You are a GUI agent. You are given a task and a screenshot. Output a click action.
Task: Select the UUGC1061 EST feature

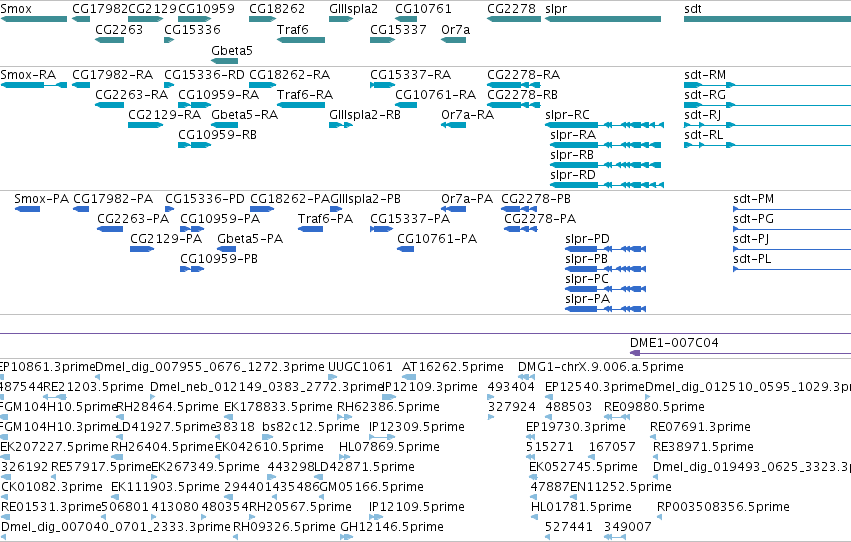pyautogui.click(x=333, y=377)
